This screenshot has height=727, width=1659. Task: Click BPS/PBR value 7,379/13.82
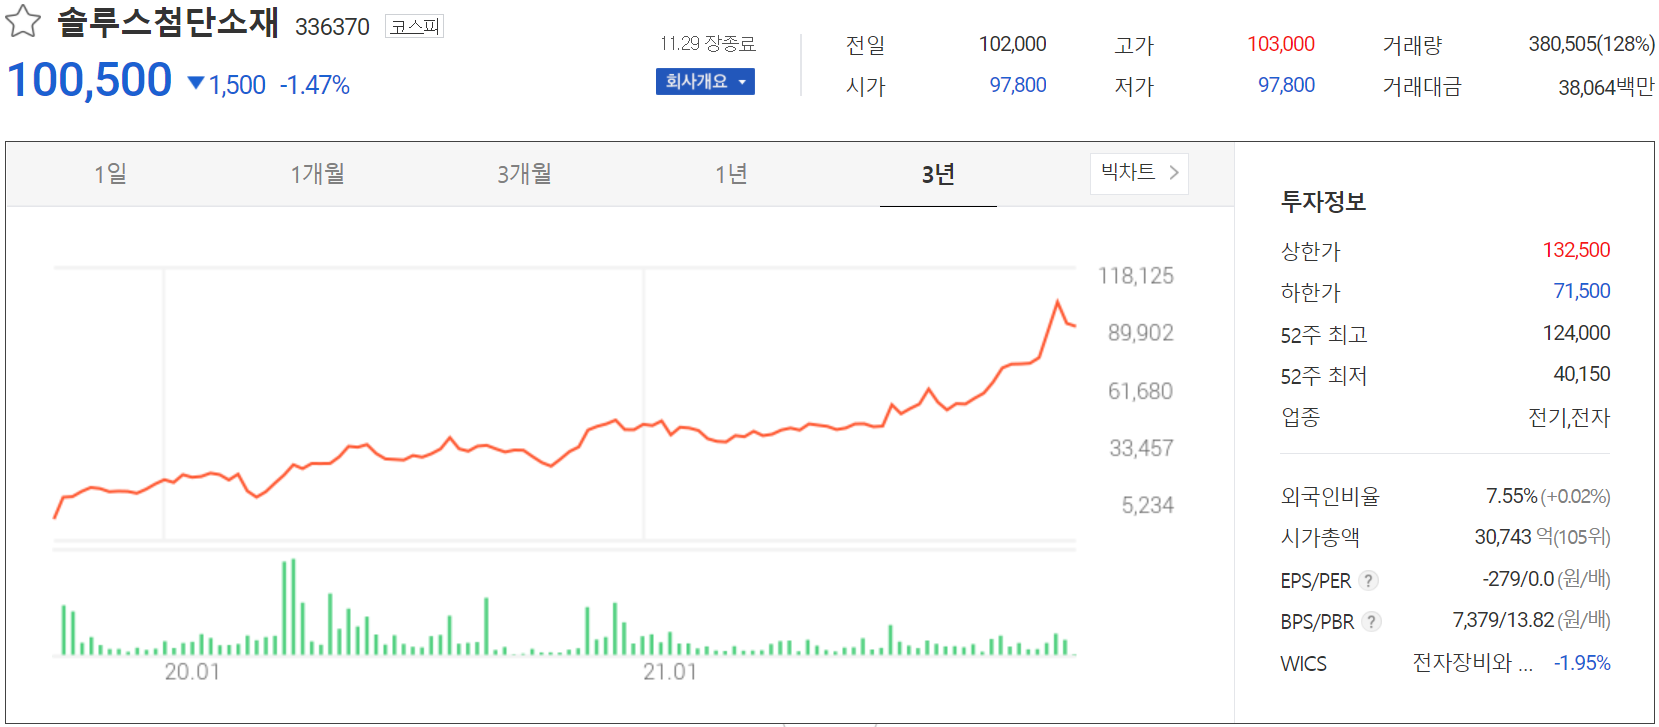pyautogui.click(x=1503, y=620)
